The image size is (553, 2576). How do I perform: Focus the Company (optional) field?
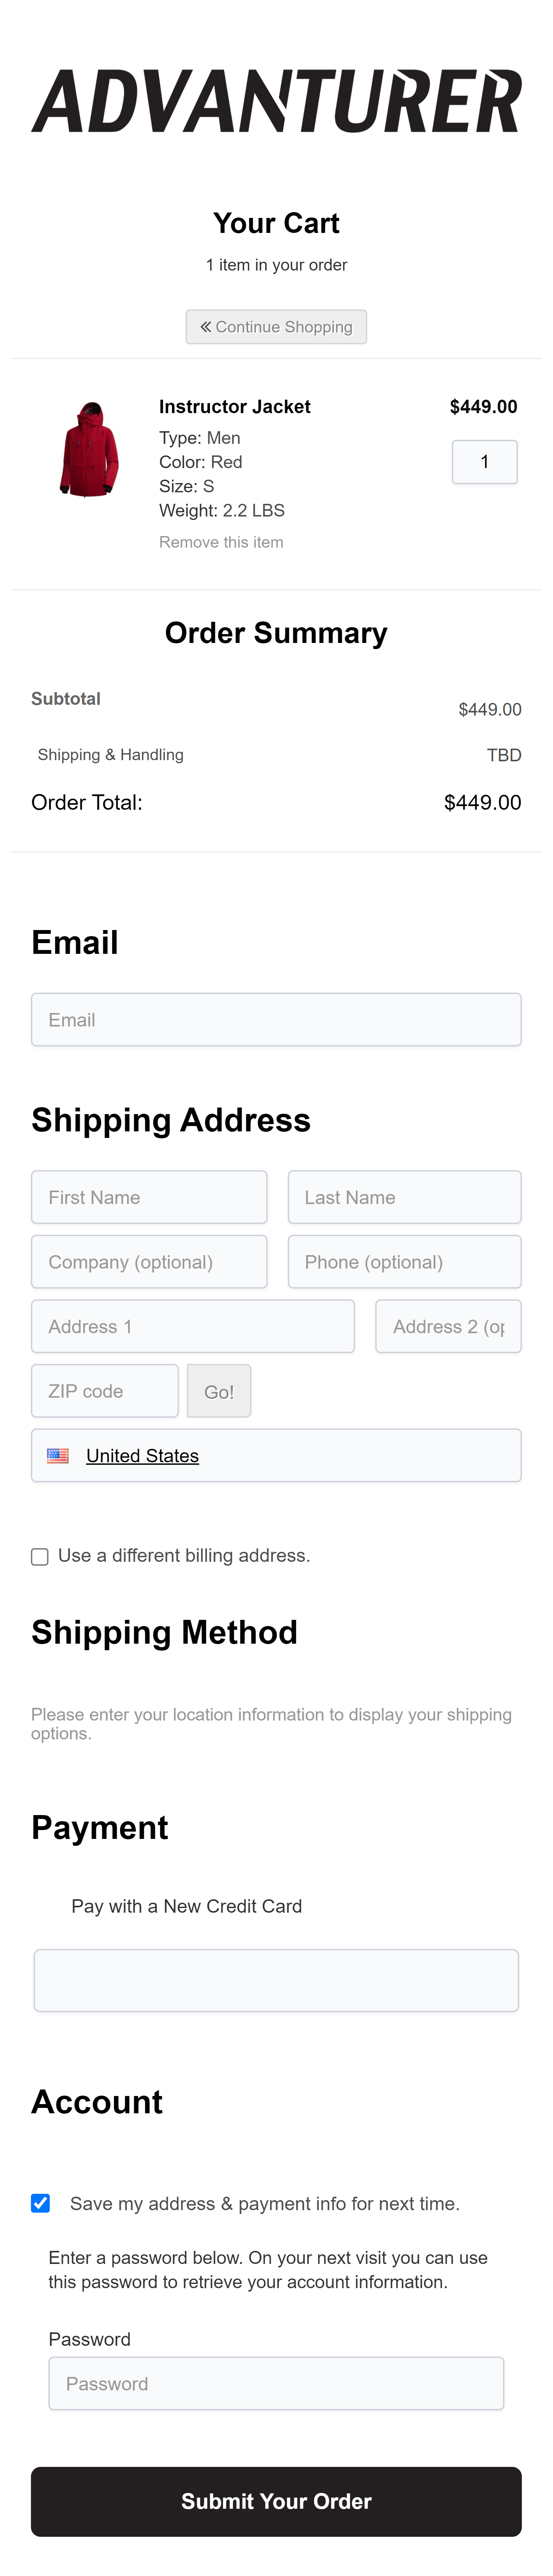(x=149, y=1262)
